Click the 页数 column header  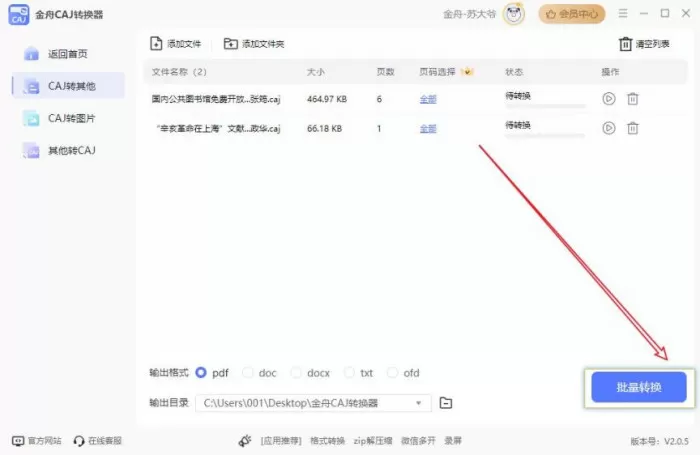pos(385,72)
